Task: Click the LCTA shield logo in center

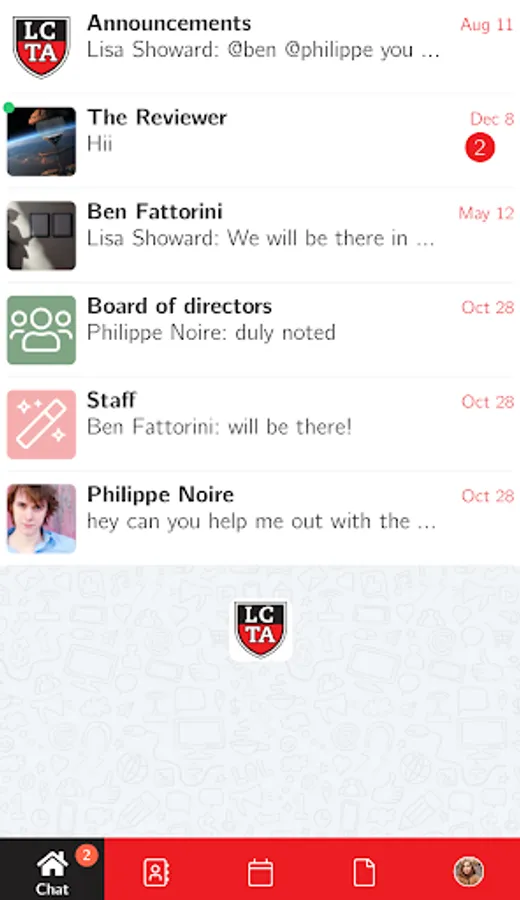Action: click(x=261, y=630)
